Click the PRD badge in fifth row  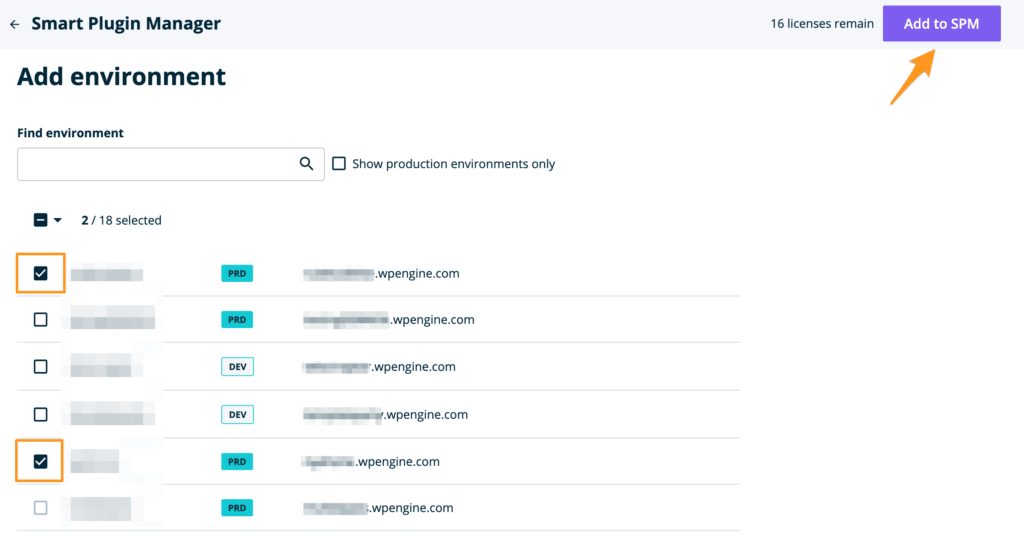pos(237,461)
